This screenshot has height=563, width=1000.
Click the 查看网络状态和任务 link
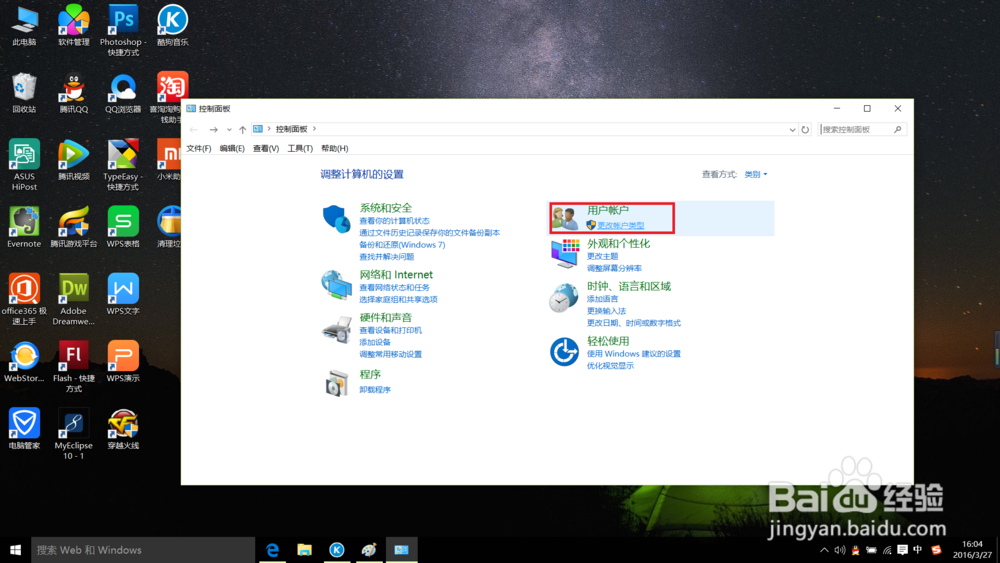click(394, 288)
